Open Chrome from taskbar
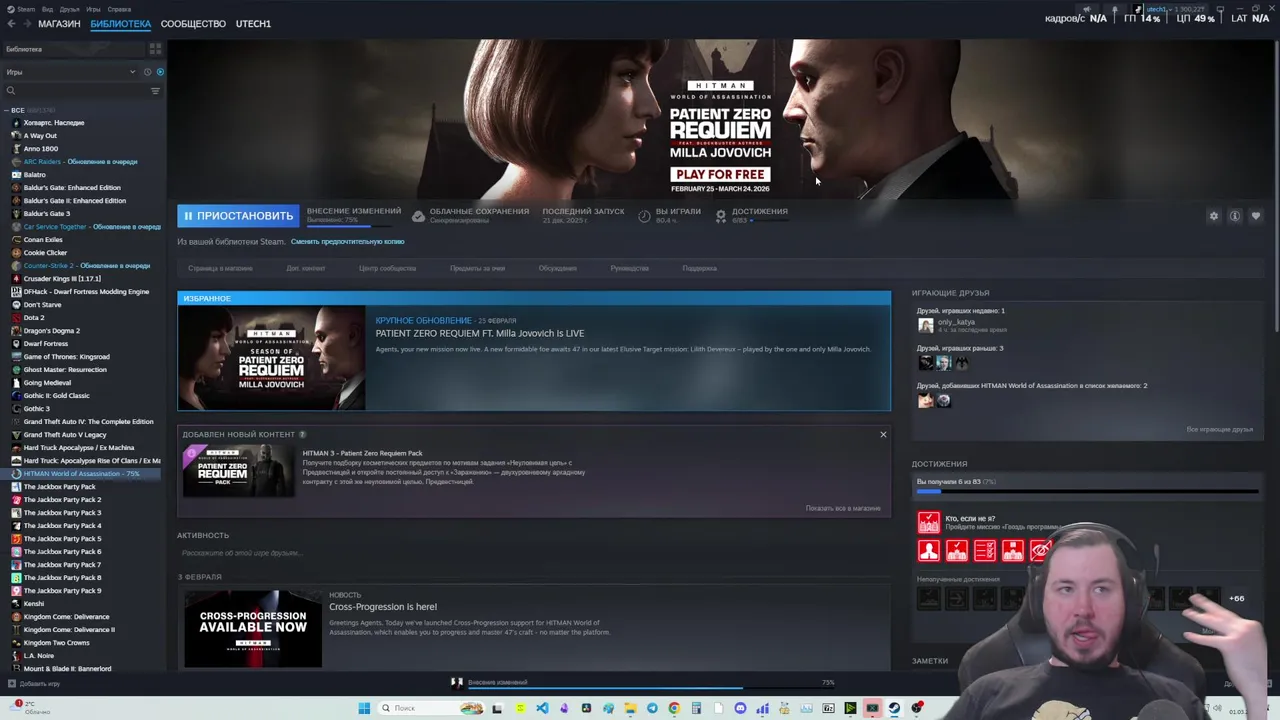 674,708
